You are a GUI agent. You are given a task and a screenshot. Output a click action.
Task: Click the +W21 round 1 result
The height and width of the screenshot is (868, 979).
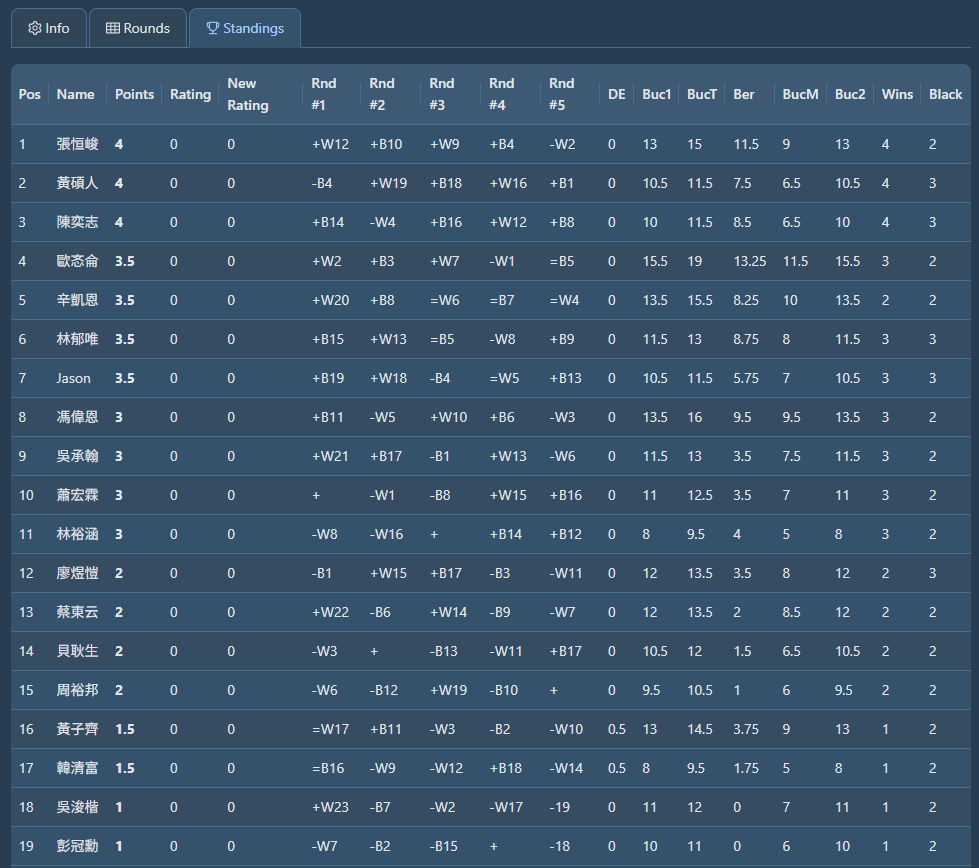coord(330,456)
